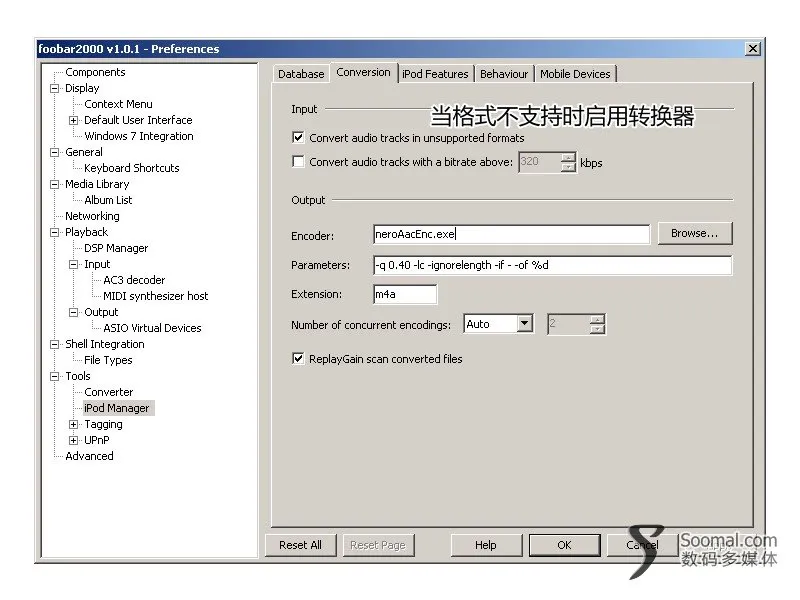
Task: Increase the bitrate kbps spinner value
Action: 568,158
